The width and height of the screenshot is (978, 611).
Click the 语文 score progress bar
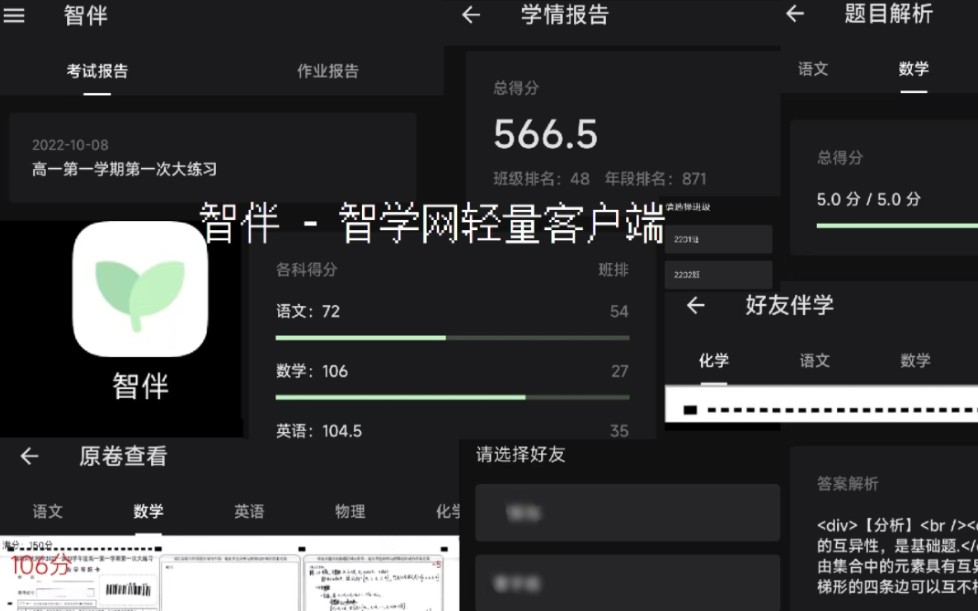point(452,338)
